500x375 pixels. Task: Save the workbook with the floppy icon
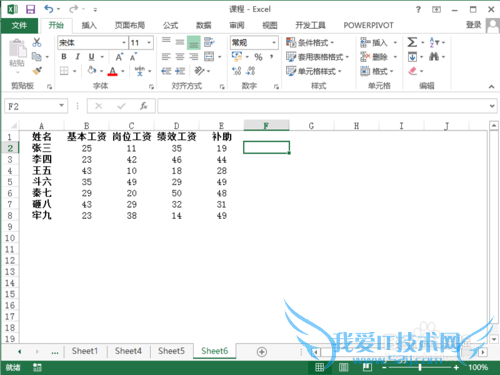pos(30,9)
